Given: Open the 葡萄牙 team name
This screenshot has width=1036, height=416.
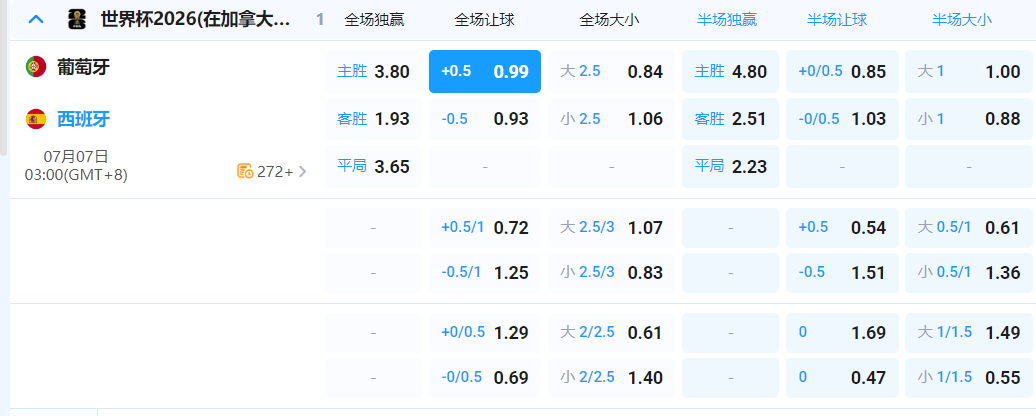Looking at the screenshot, I should coord(83,67).
